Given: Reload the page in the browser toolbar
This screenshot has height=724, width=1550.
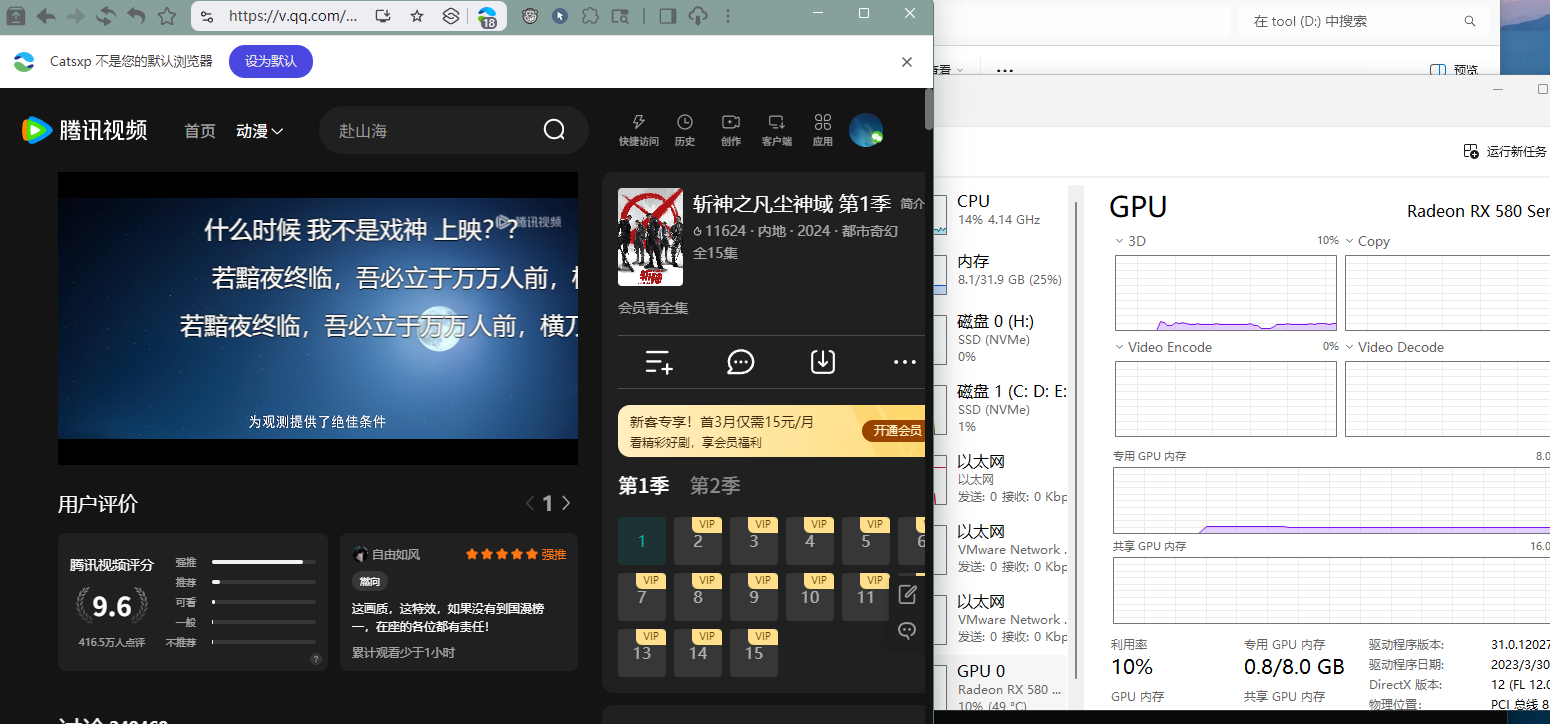Looking at the screenshot, I should pyautogui.click(x=105, y=16).
